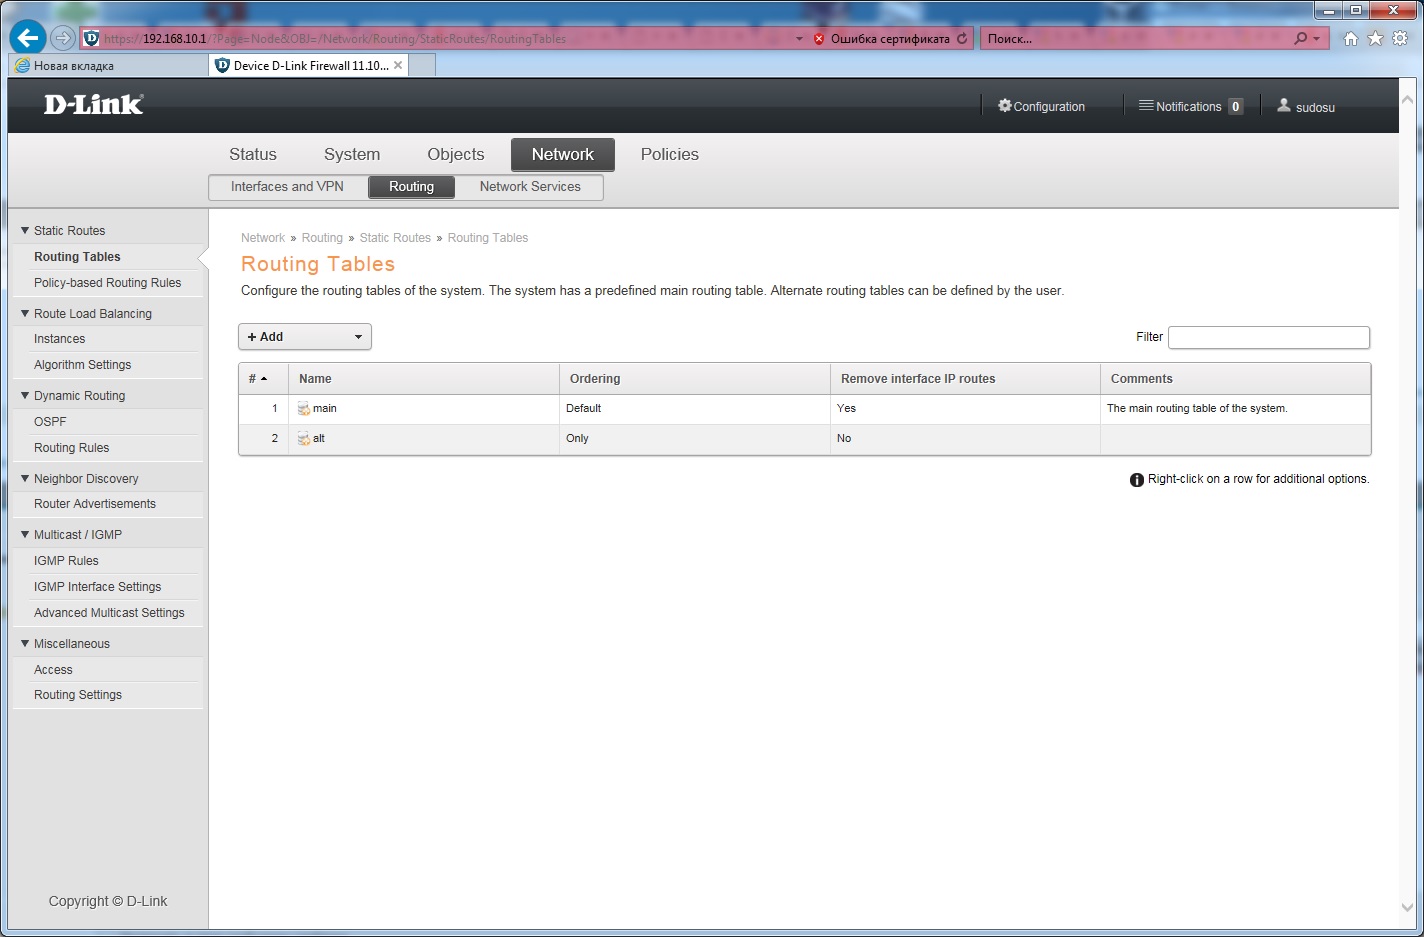Click the Notifications count badge
The image size is (1424, 937).
1236,106
